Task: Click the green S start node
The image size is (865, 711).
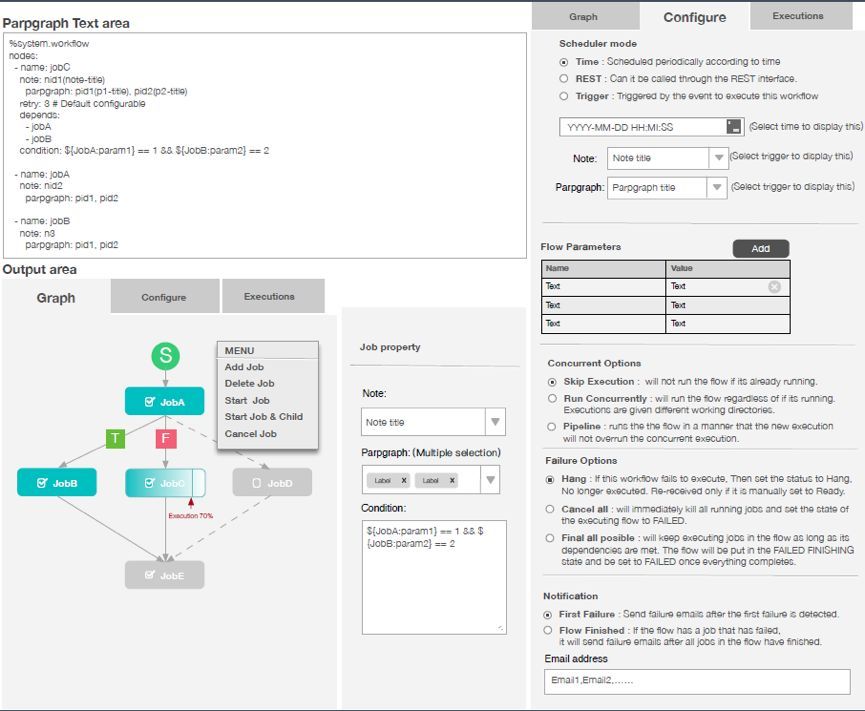Action: point(165,356)
